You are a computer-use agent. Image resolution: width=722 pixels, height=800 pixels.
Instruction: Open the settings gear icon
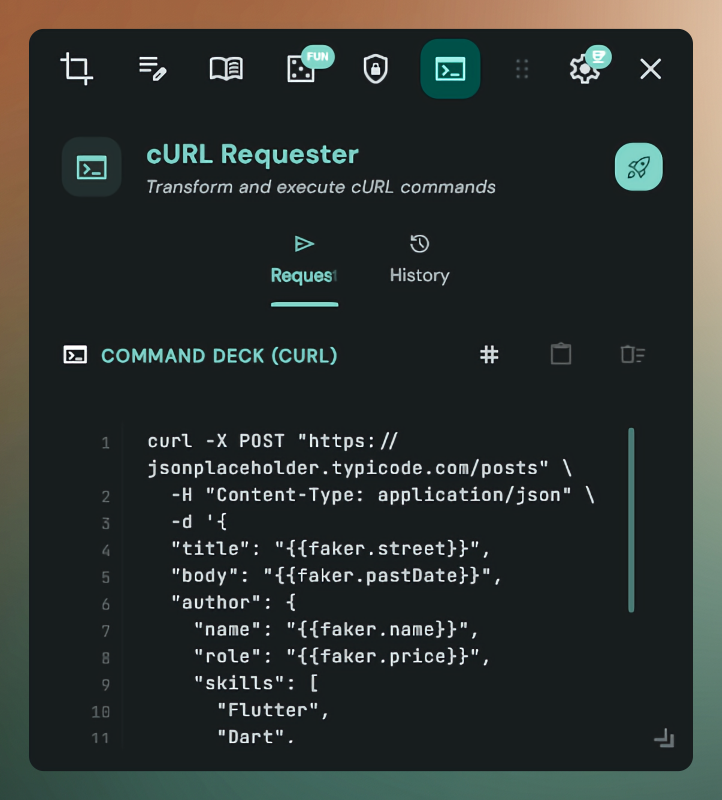pyautogui.click(x=584, y=70)
